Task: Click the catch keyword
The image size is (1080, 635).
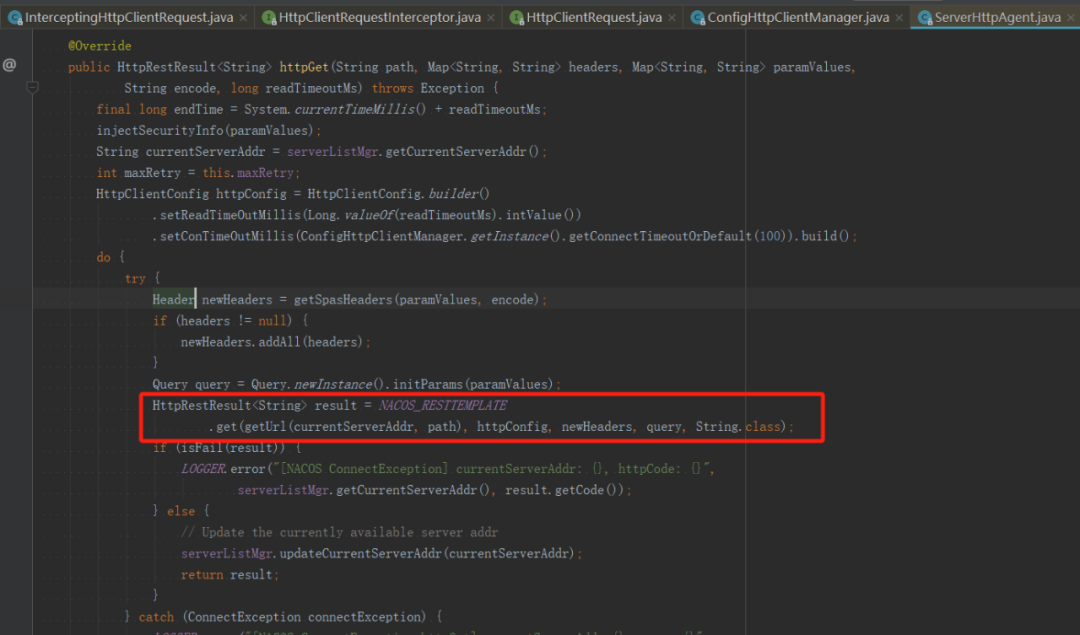Action: click(x=156, y=618)
